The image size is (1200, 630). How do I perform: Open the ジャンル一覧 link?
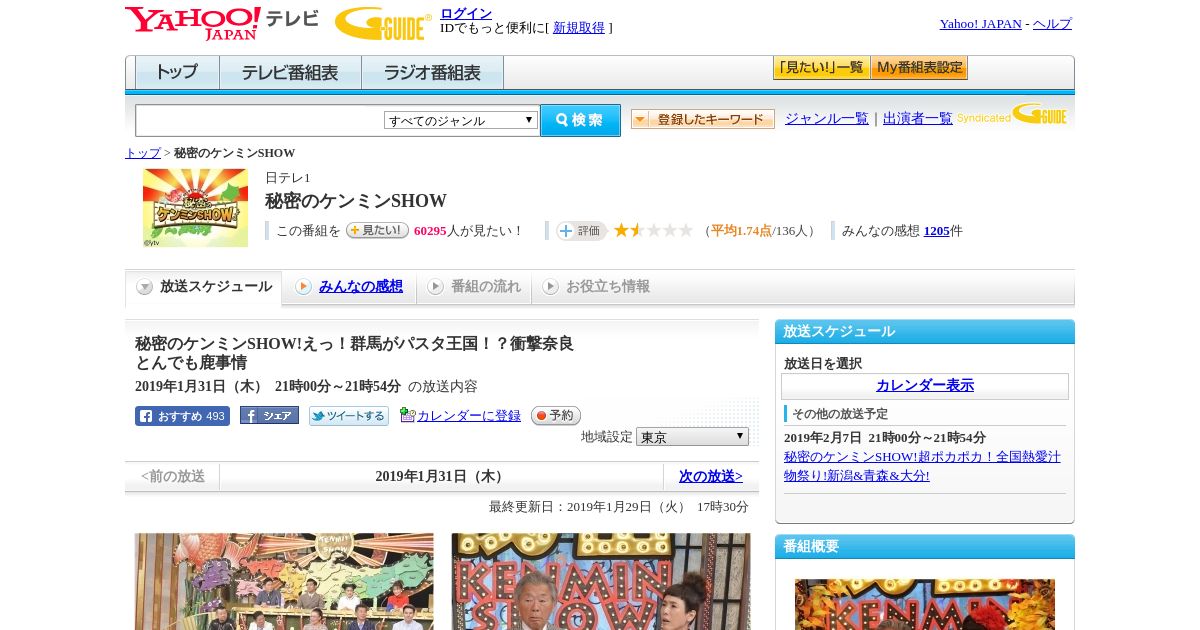(x=827, y=119)
